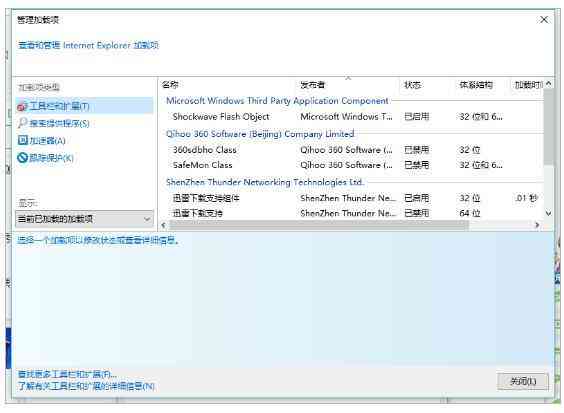
Task: Sort by the 体系结构 column header
Action: point(476,85)
